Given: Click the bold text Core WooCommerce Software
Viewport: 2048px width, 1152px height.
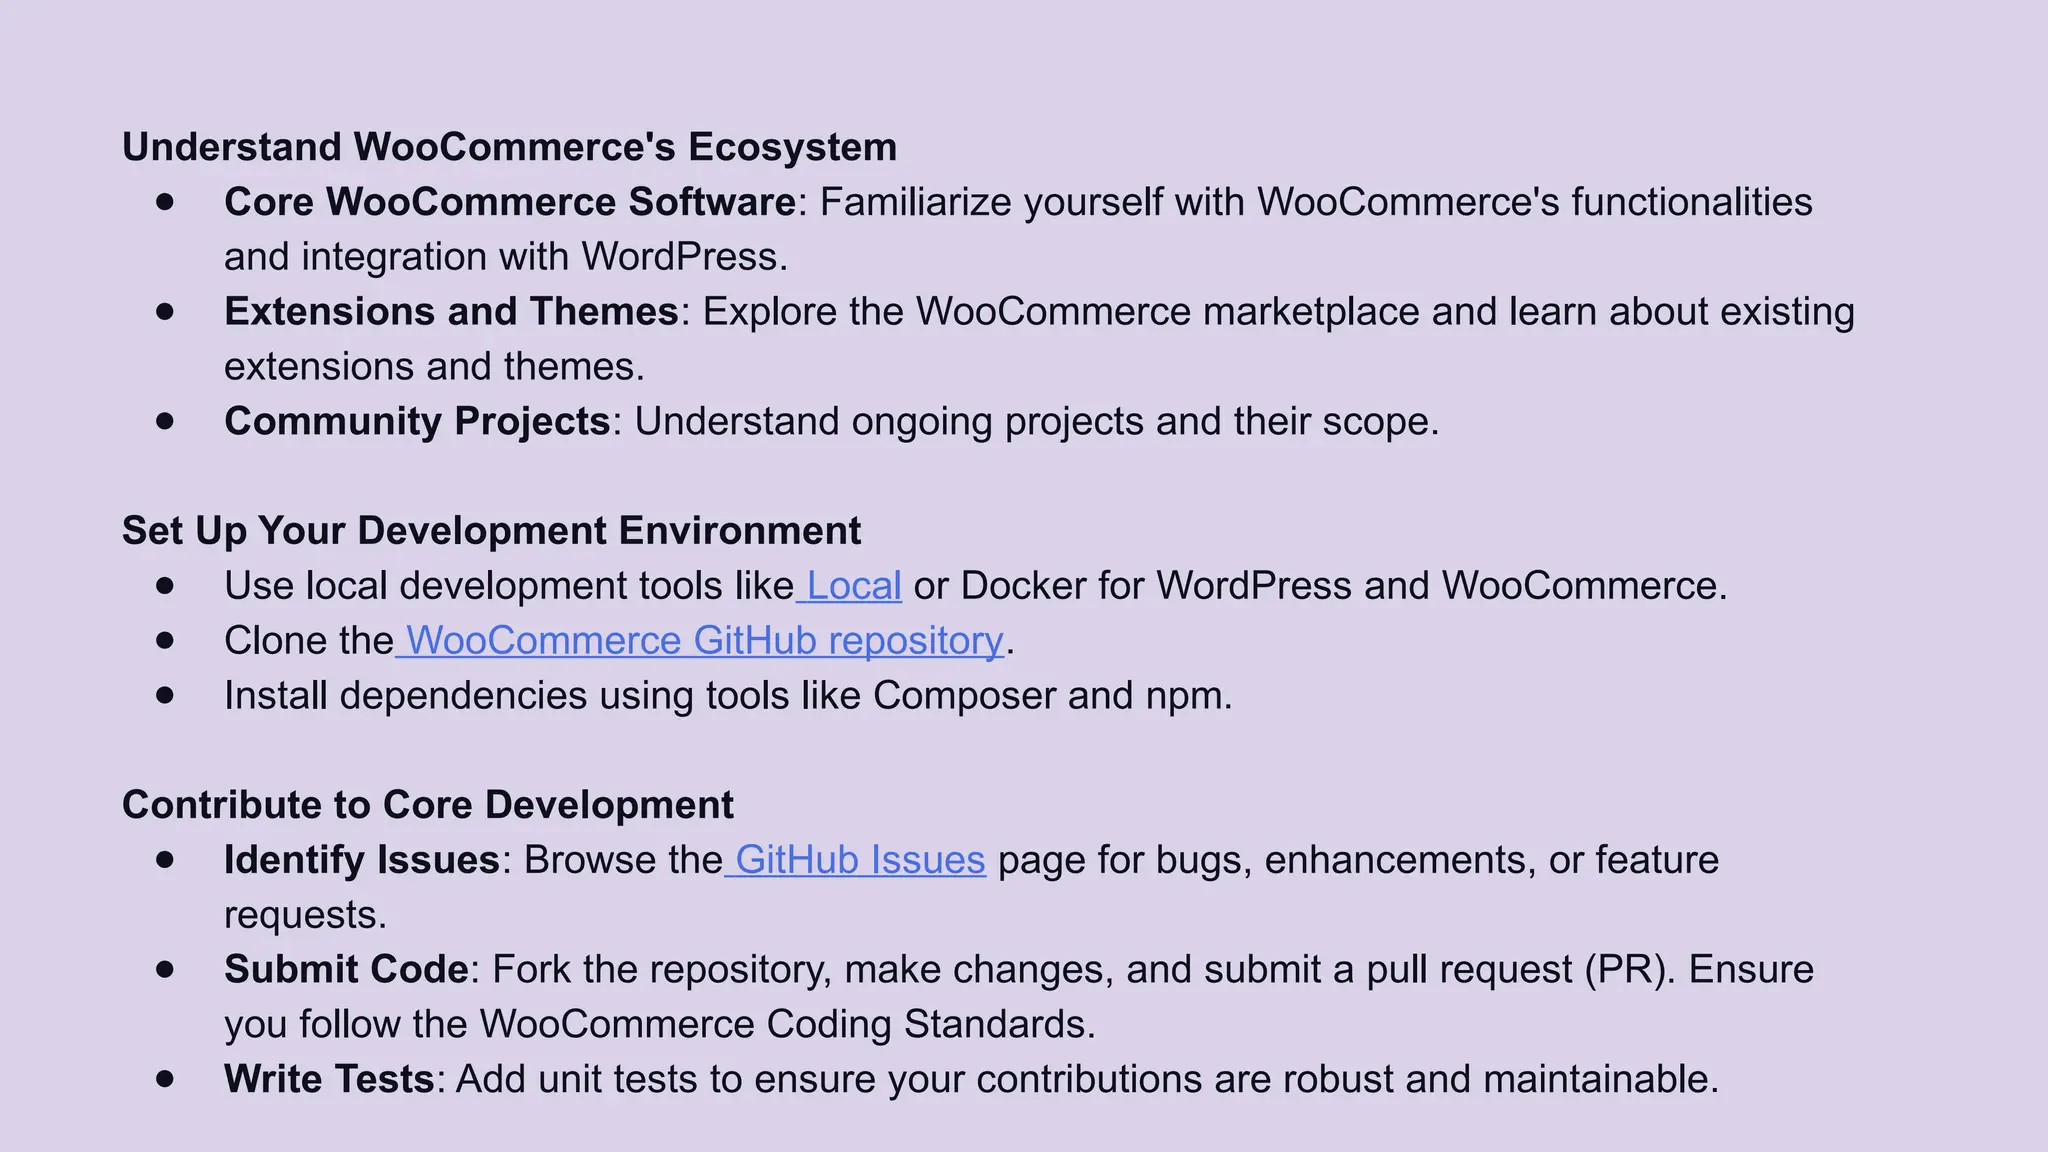Looking at the screenshot, I should (x=510, y=202).
